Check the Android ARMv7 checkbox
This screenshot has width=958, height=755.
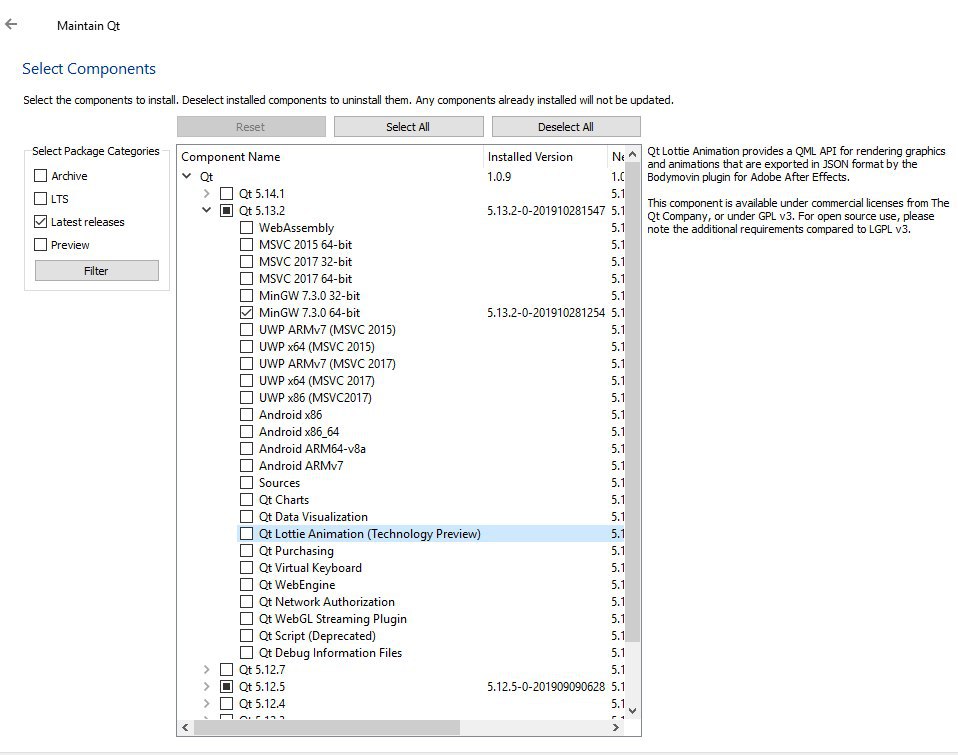click(x=246, y=465)
